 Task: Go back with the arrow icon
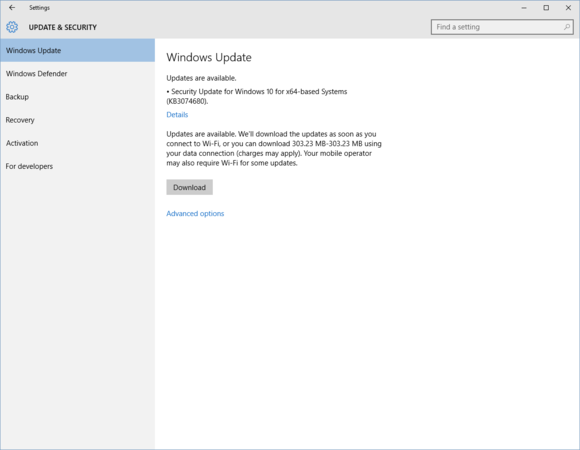12,7
